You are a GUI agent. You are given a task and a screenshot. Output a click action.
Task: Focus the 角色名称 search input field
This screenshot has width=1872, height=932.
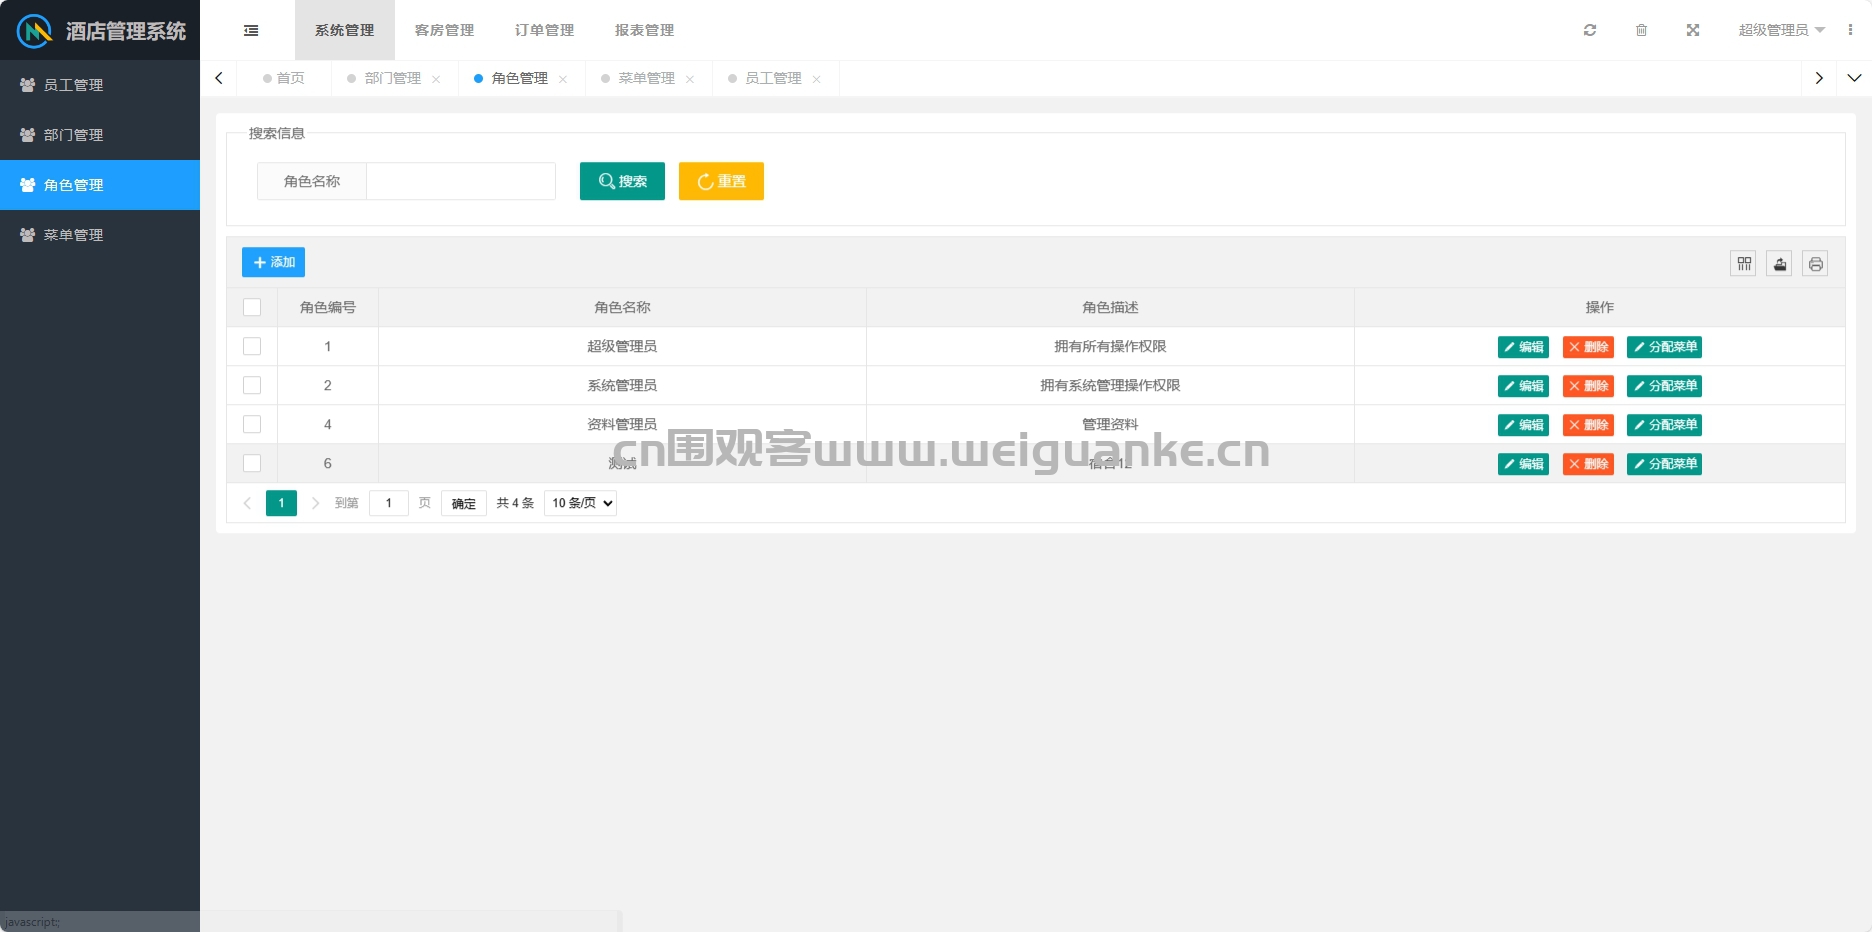click(461, 181)
